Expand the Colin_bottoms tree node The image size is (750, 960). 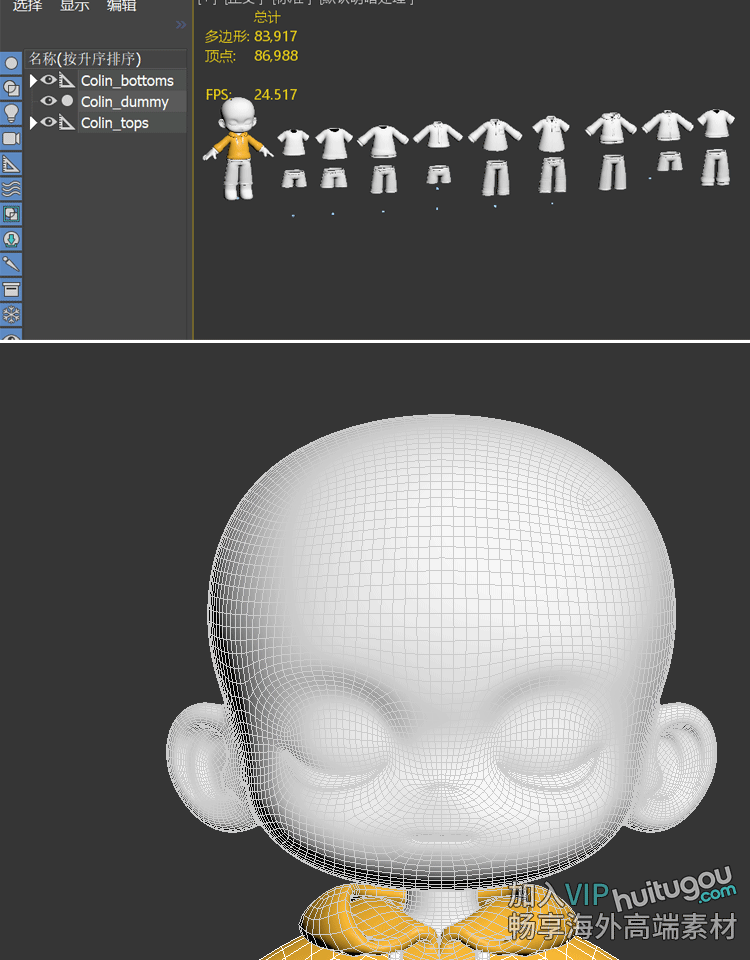[33, 80]
